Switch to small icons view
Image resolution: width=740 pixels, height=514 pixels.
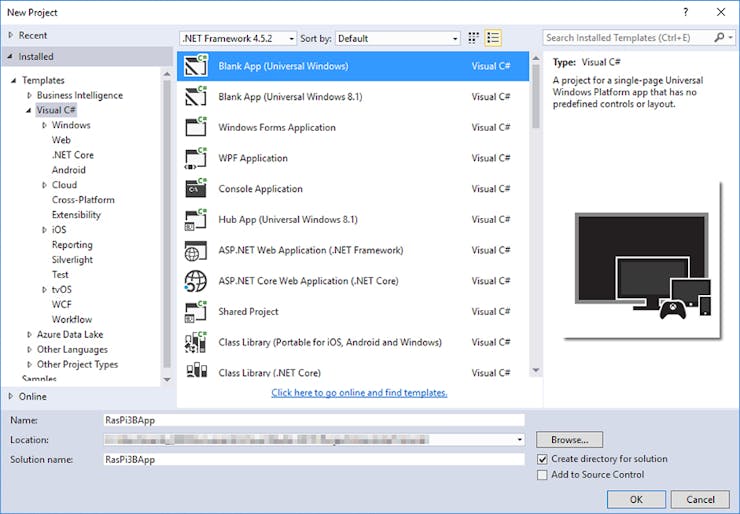(x=473, y=38)
